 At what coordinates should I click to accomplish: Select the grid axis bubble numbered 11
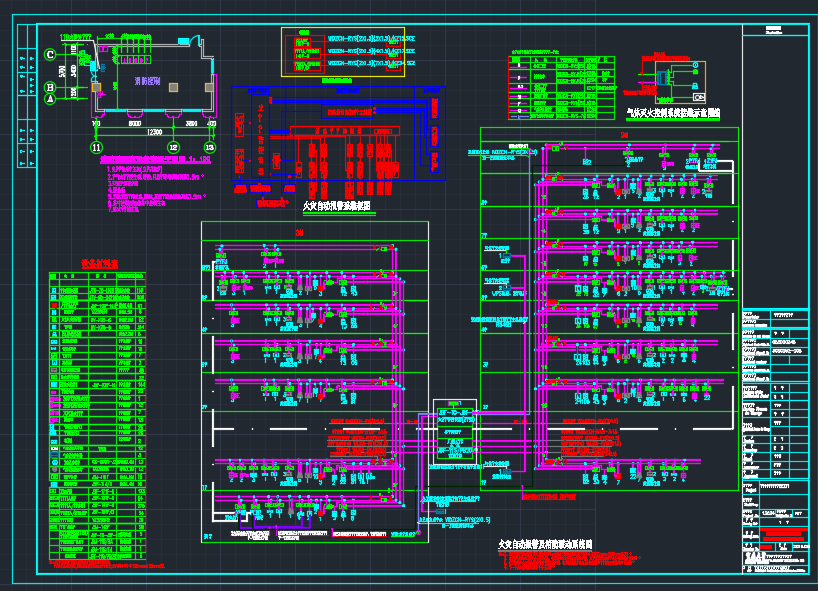[96, 147]
